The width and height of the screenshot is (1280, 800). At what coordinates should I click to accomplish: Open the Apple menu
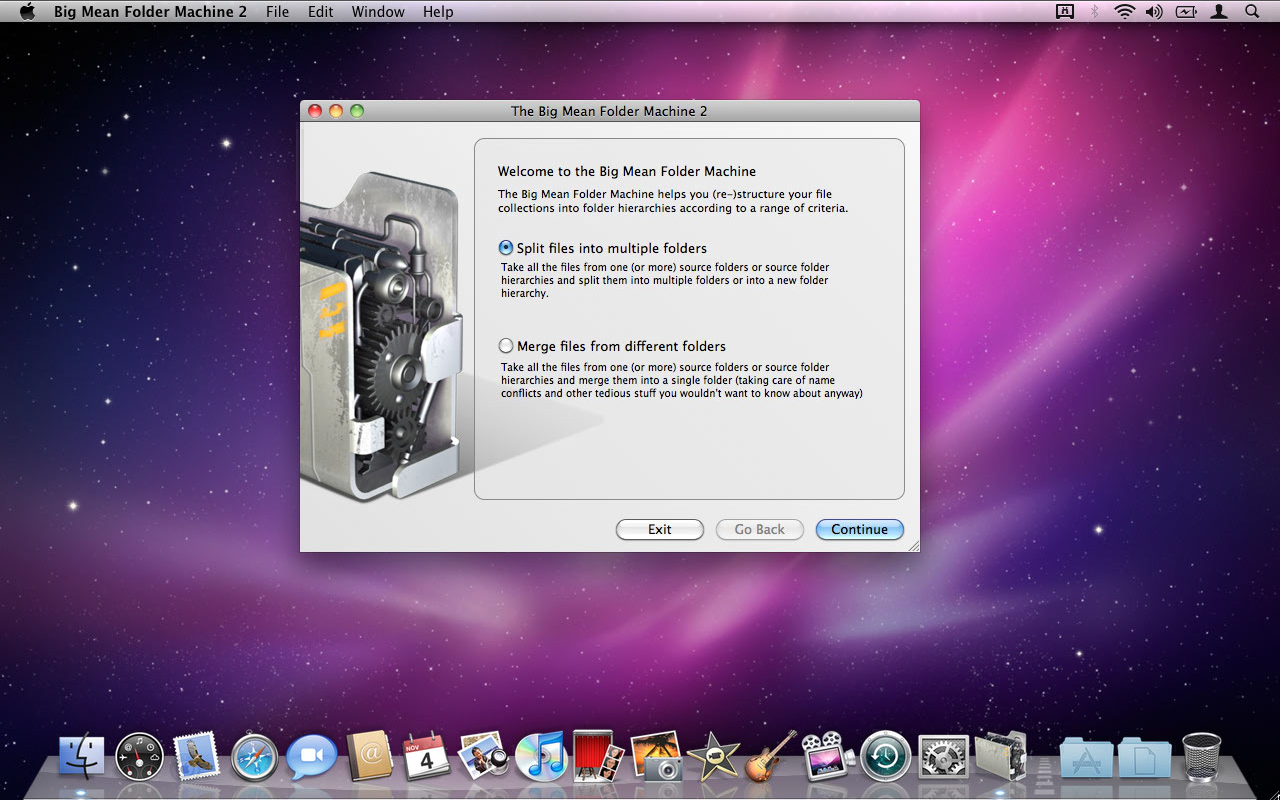[x=27, y=12]
